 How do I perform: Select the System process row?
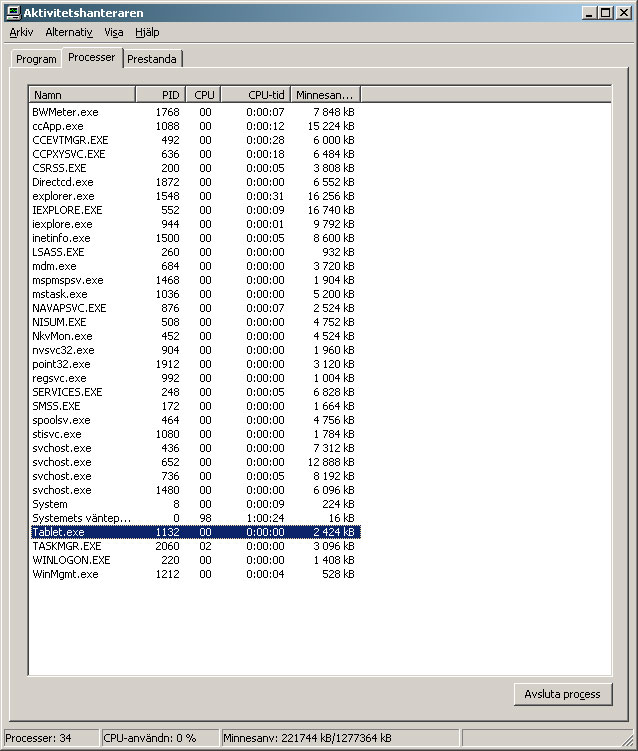195,504
